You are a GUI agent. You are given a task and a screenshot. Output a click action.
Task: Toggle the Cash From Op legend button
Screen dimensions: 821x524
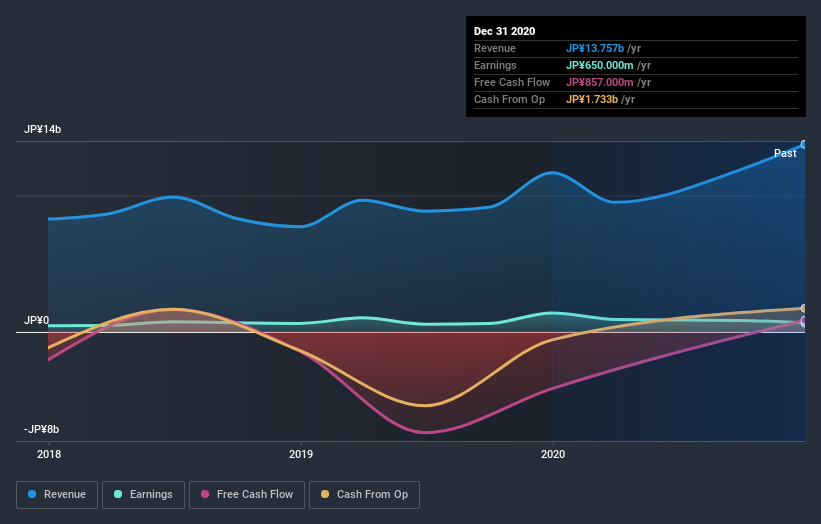(x=364, y=495)
